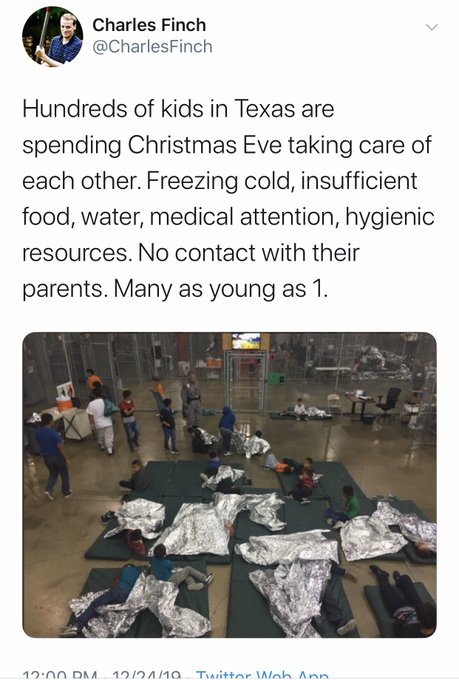Click the word "hygienic" in the tweet
This screenshot has height=680, width=459.
pos(390,217)
